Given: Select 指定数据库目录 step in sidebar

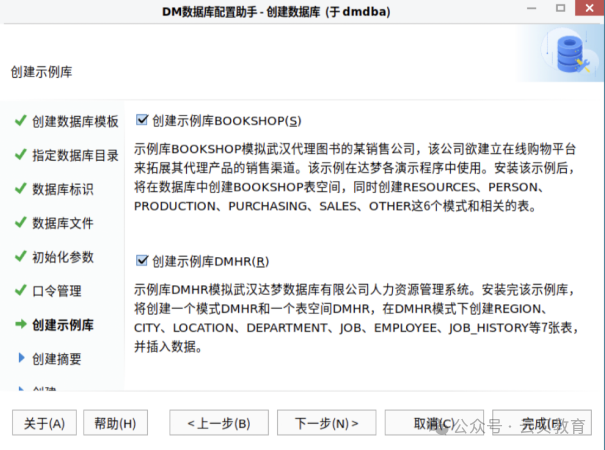Looking at the screenshot, I should (75, 155).
